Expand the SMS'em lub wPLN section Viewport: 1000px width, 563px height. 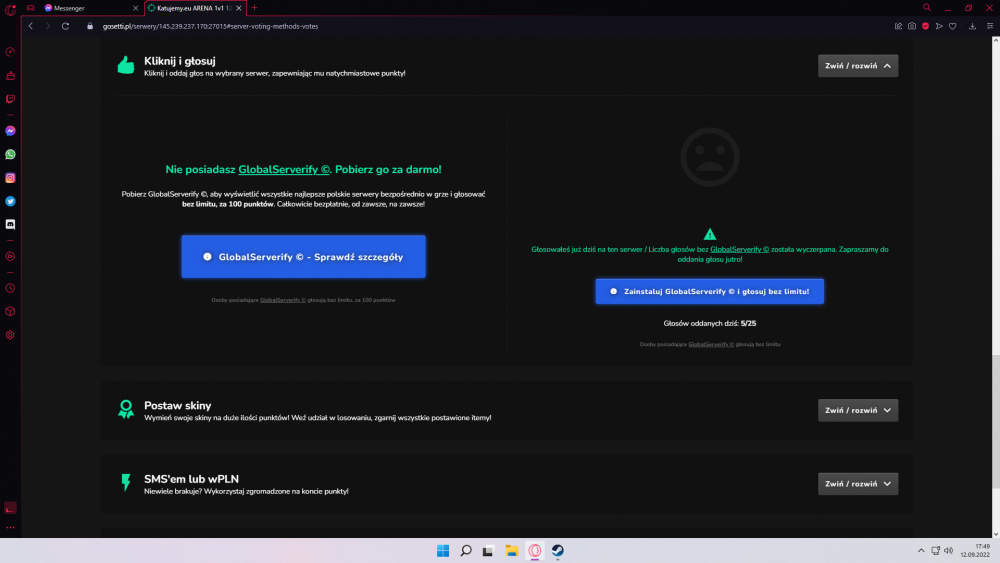point(858,483)
